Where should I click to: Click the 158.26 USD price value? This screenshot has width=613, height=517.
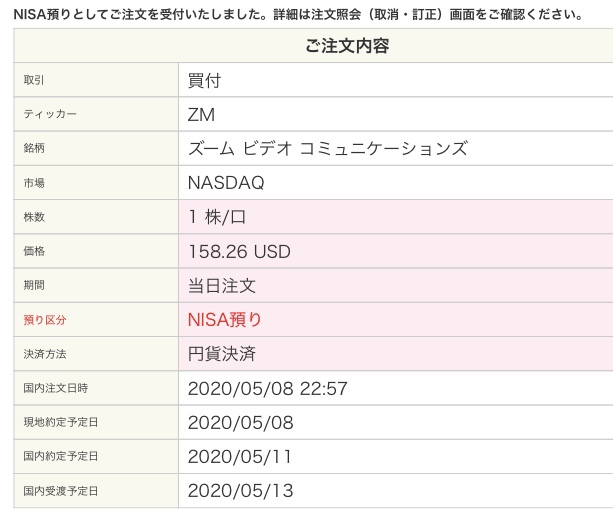pyautogui.click(x=239, y=252)
